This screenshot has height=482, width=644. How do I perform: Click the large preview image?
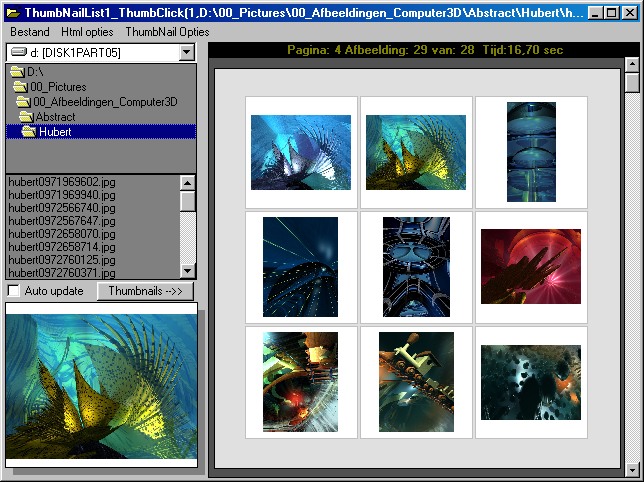click(x=100, y=386)
